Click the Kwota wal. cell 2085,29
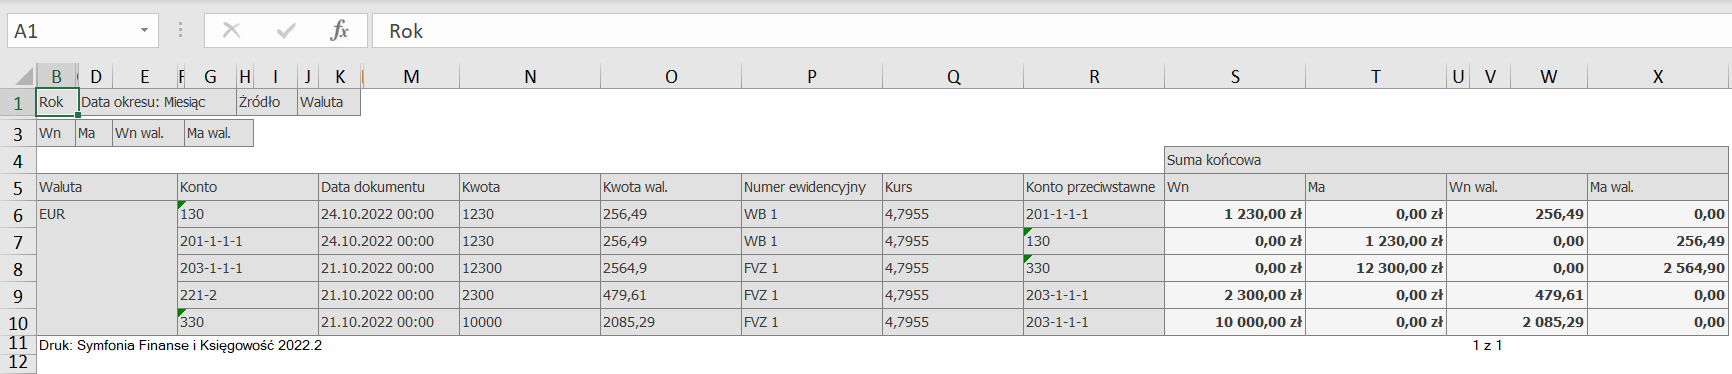 (671, 322)
